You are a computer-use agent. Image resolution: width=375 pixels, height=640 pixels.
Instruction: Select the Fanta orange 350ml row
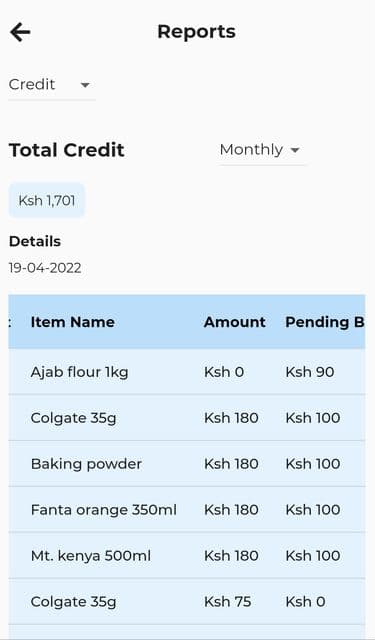coord(187,509)
